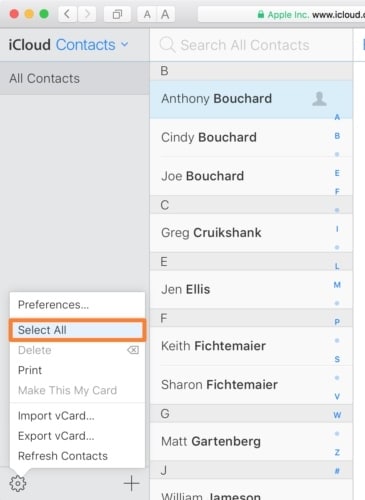This screenshot has width=365, height=500.
Task: Jump to letter S in alphabet index
Action: click(337, 359)
